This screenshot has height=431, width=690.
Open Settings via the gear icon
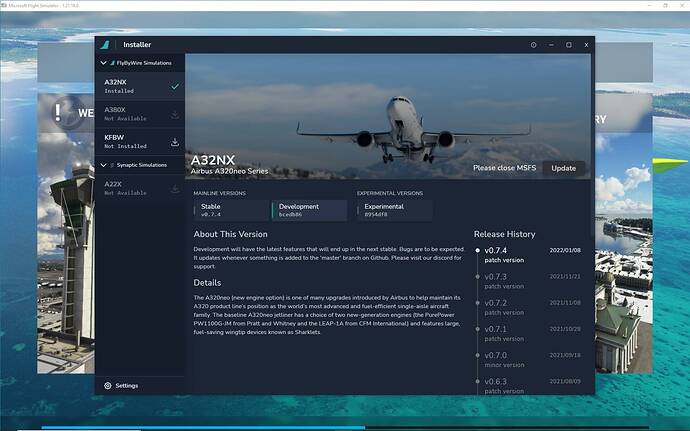[x=107, y=385]
